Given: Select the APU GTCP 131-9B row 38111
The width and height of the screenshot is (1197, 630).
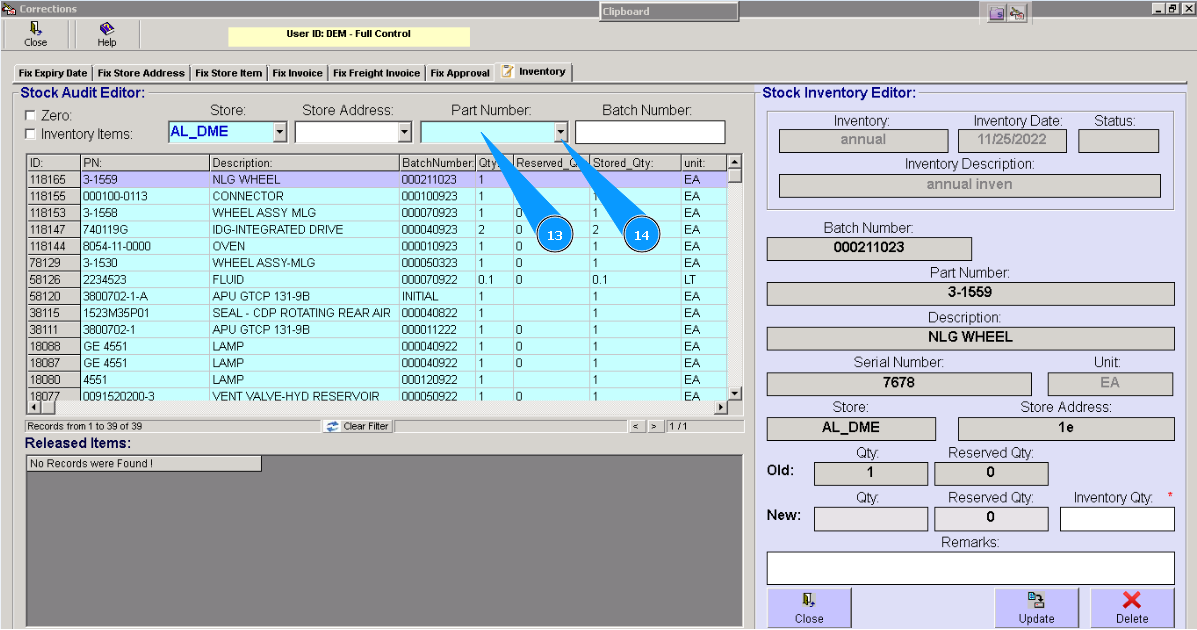Looking at the screenshot, I should click(377, 330).
